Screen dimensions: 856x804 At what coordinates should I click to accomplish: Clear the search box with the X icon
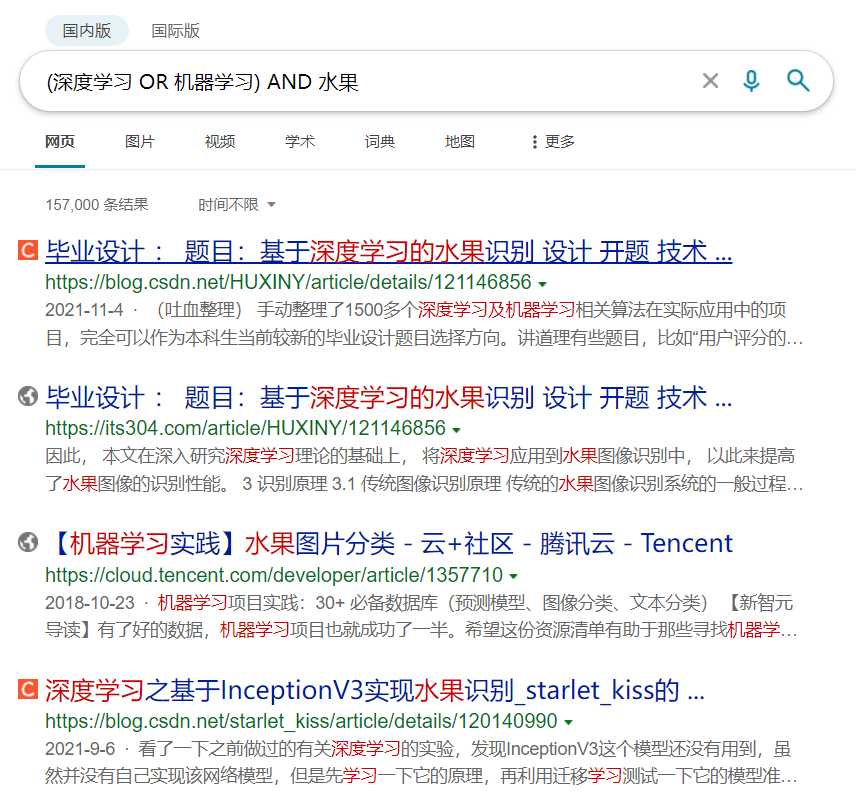[710, 81]
